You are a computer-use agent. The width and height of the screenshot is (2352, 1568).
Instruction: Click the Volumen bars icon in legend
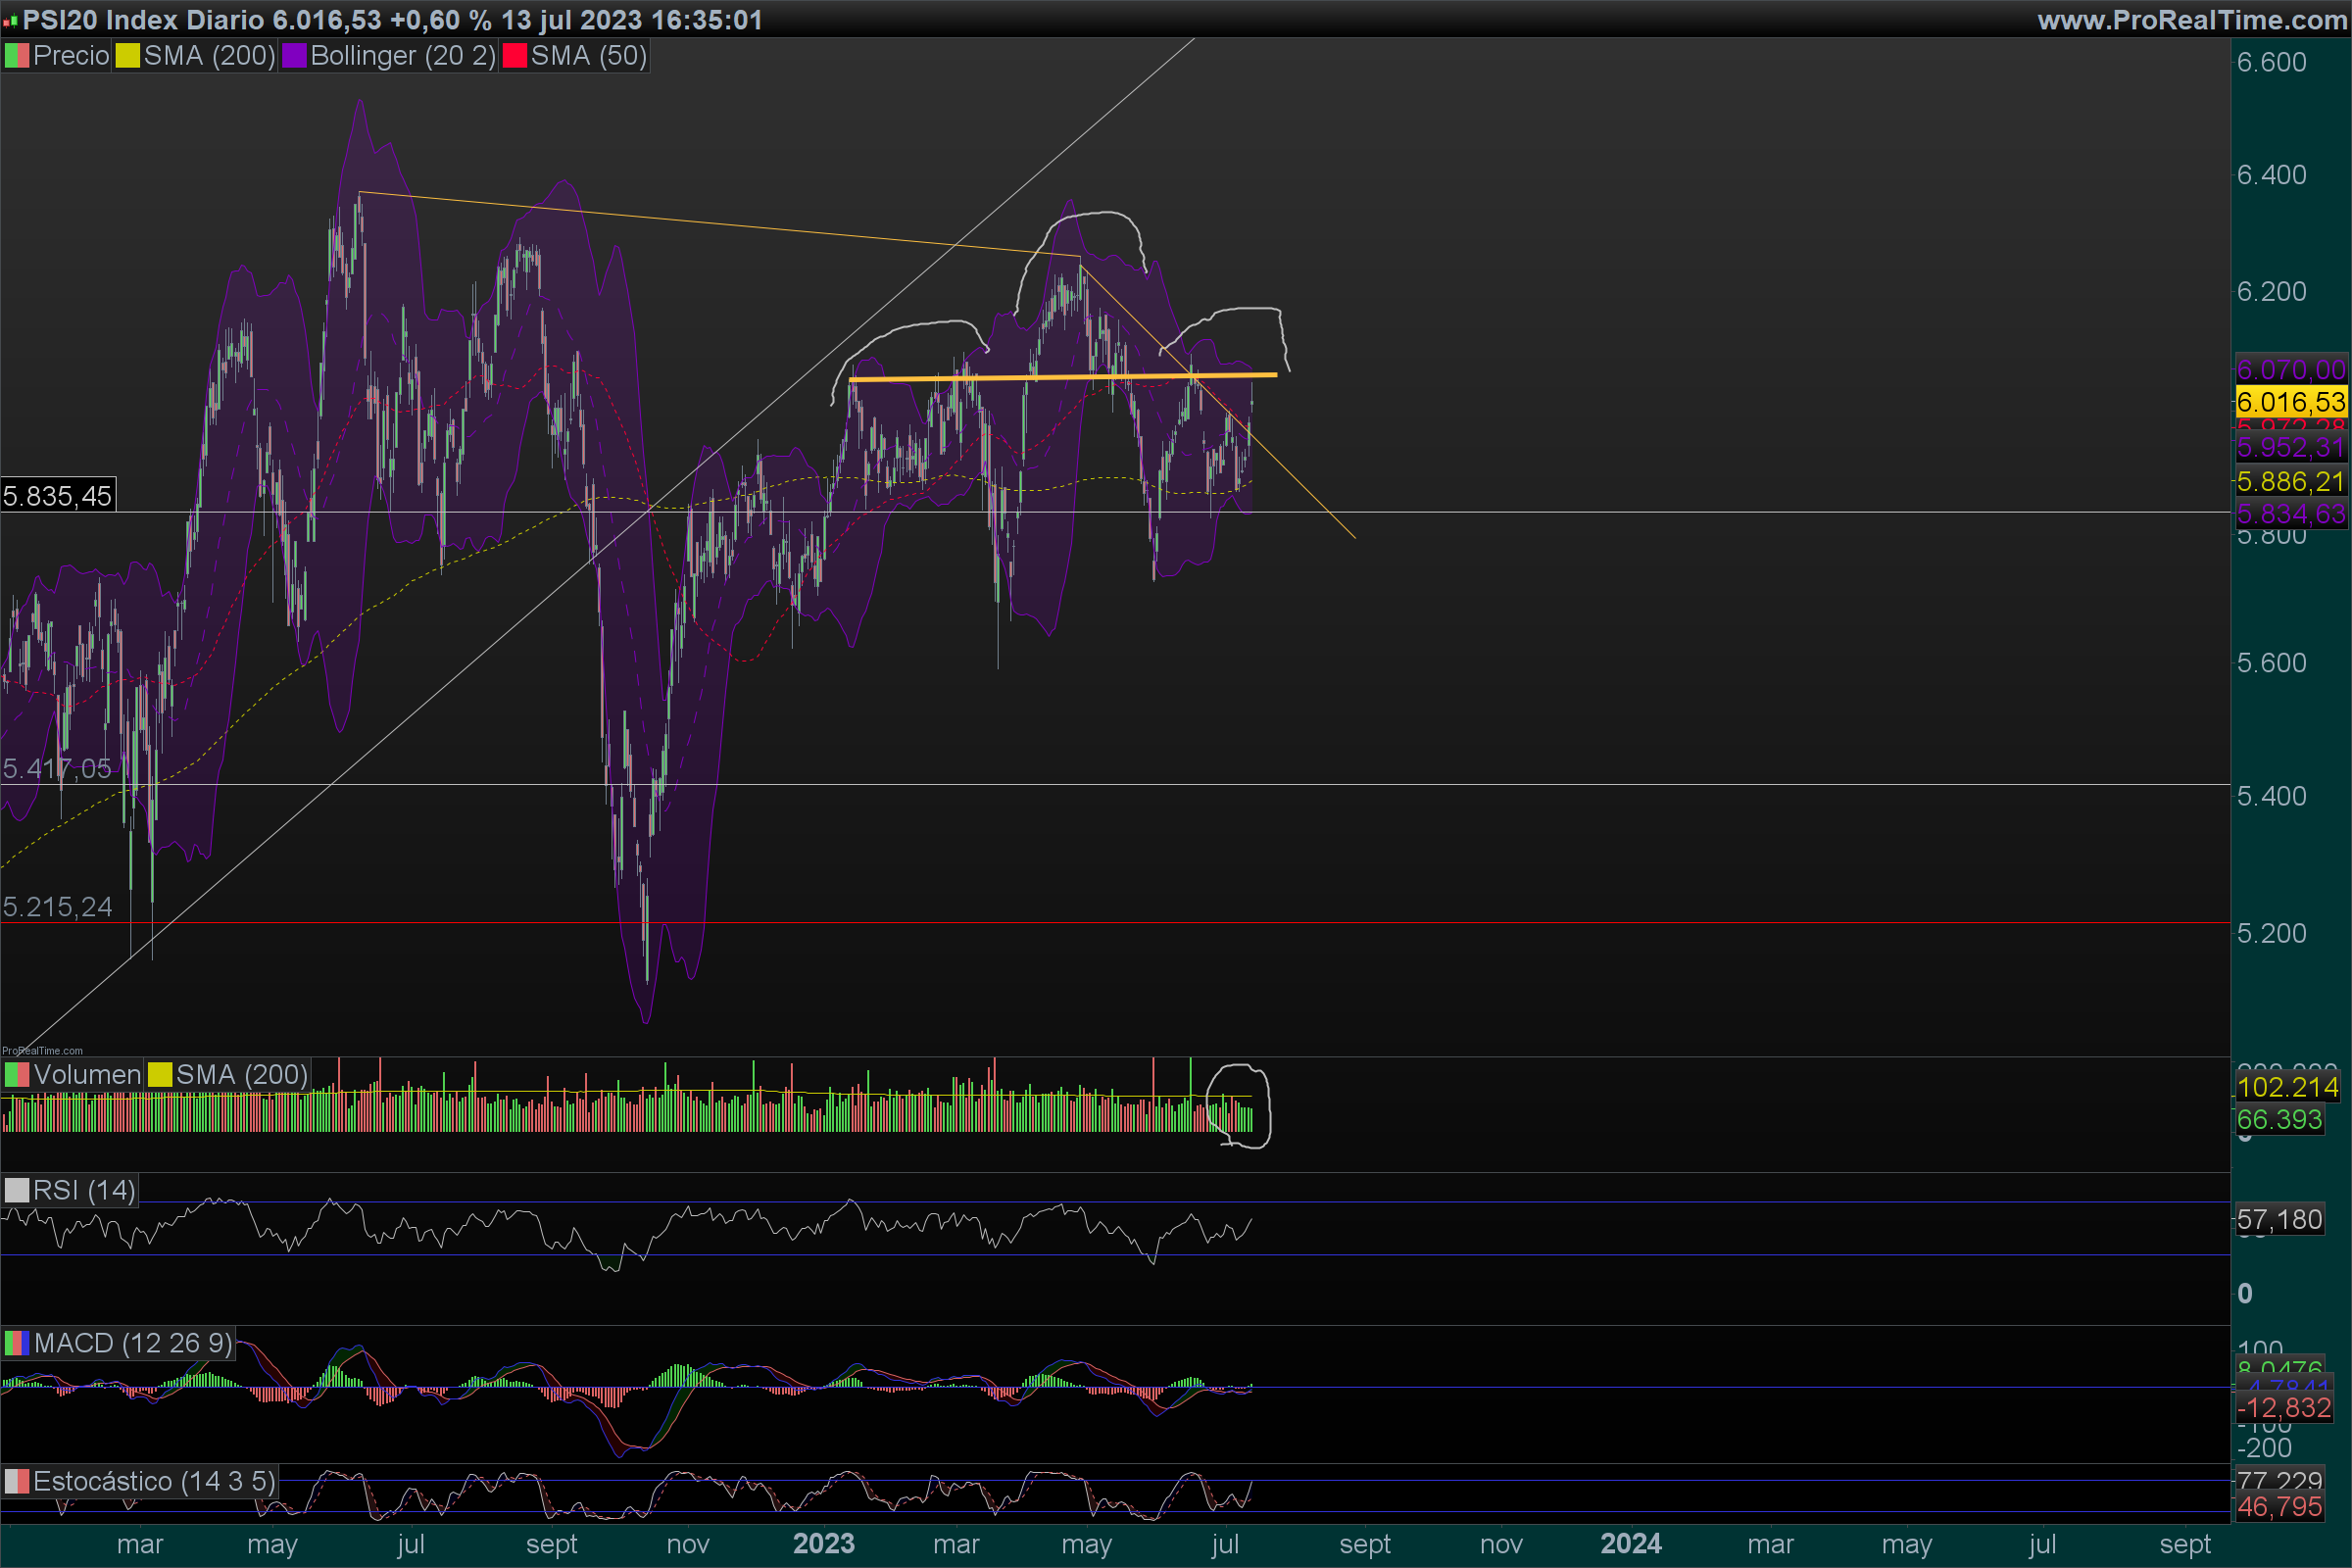[17, 1075]
